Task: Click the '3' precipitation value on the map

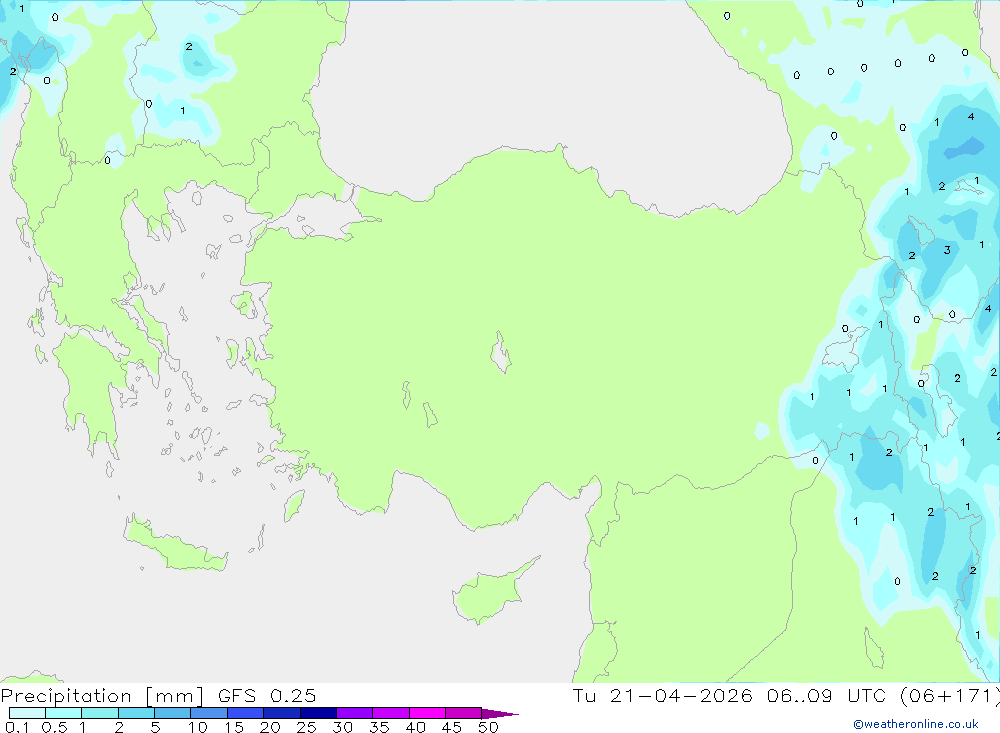Action: (947, 250)
